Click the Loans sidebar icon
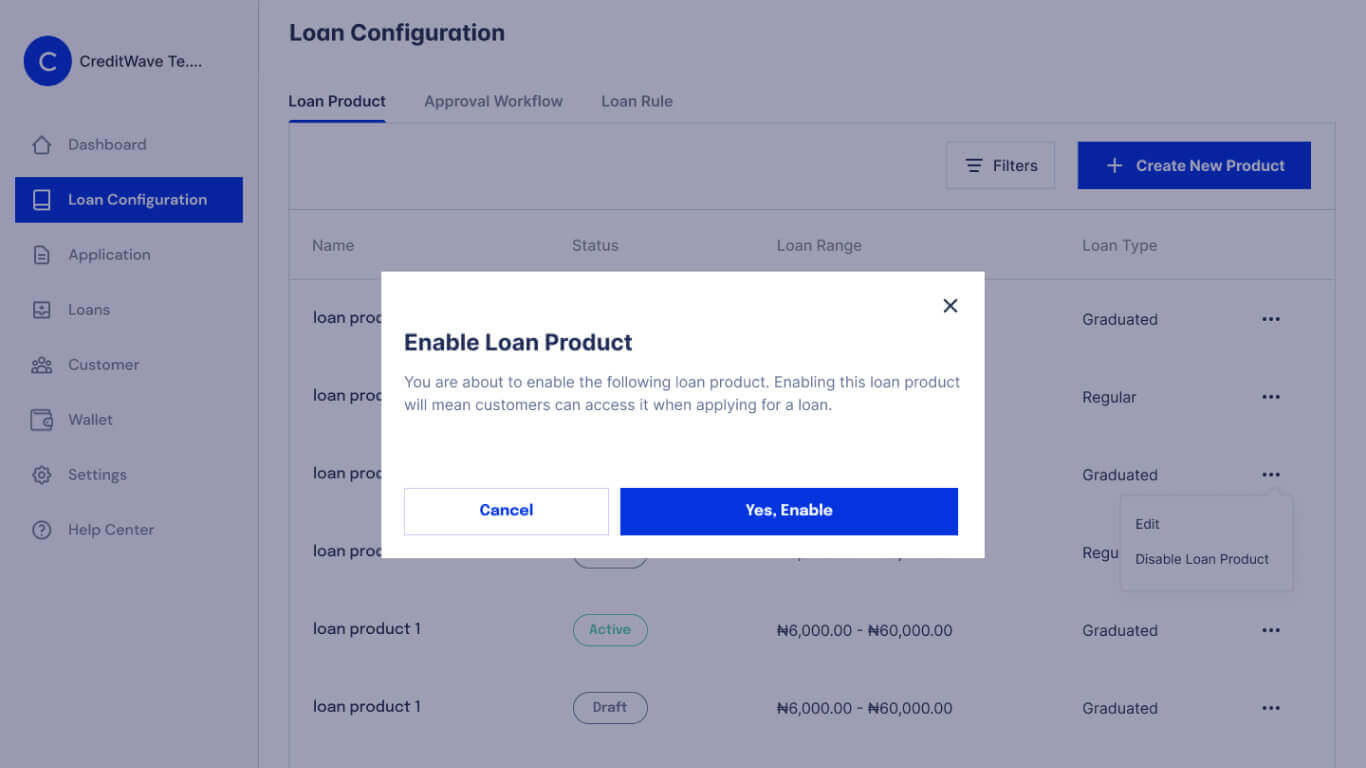The image size is (1366, 768). point(41,310)
